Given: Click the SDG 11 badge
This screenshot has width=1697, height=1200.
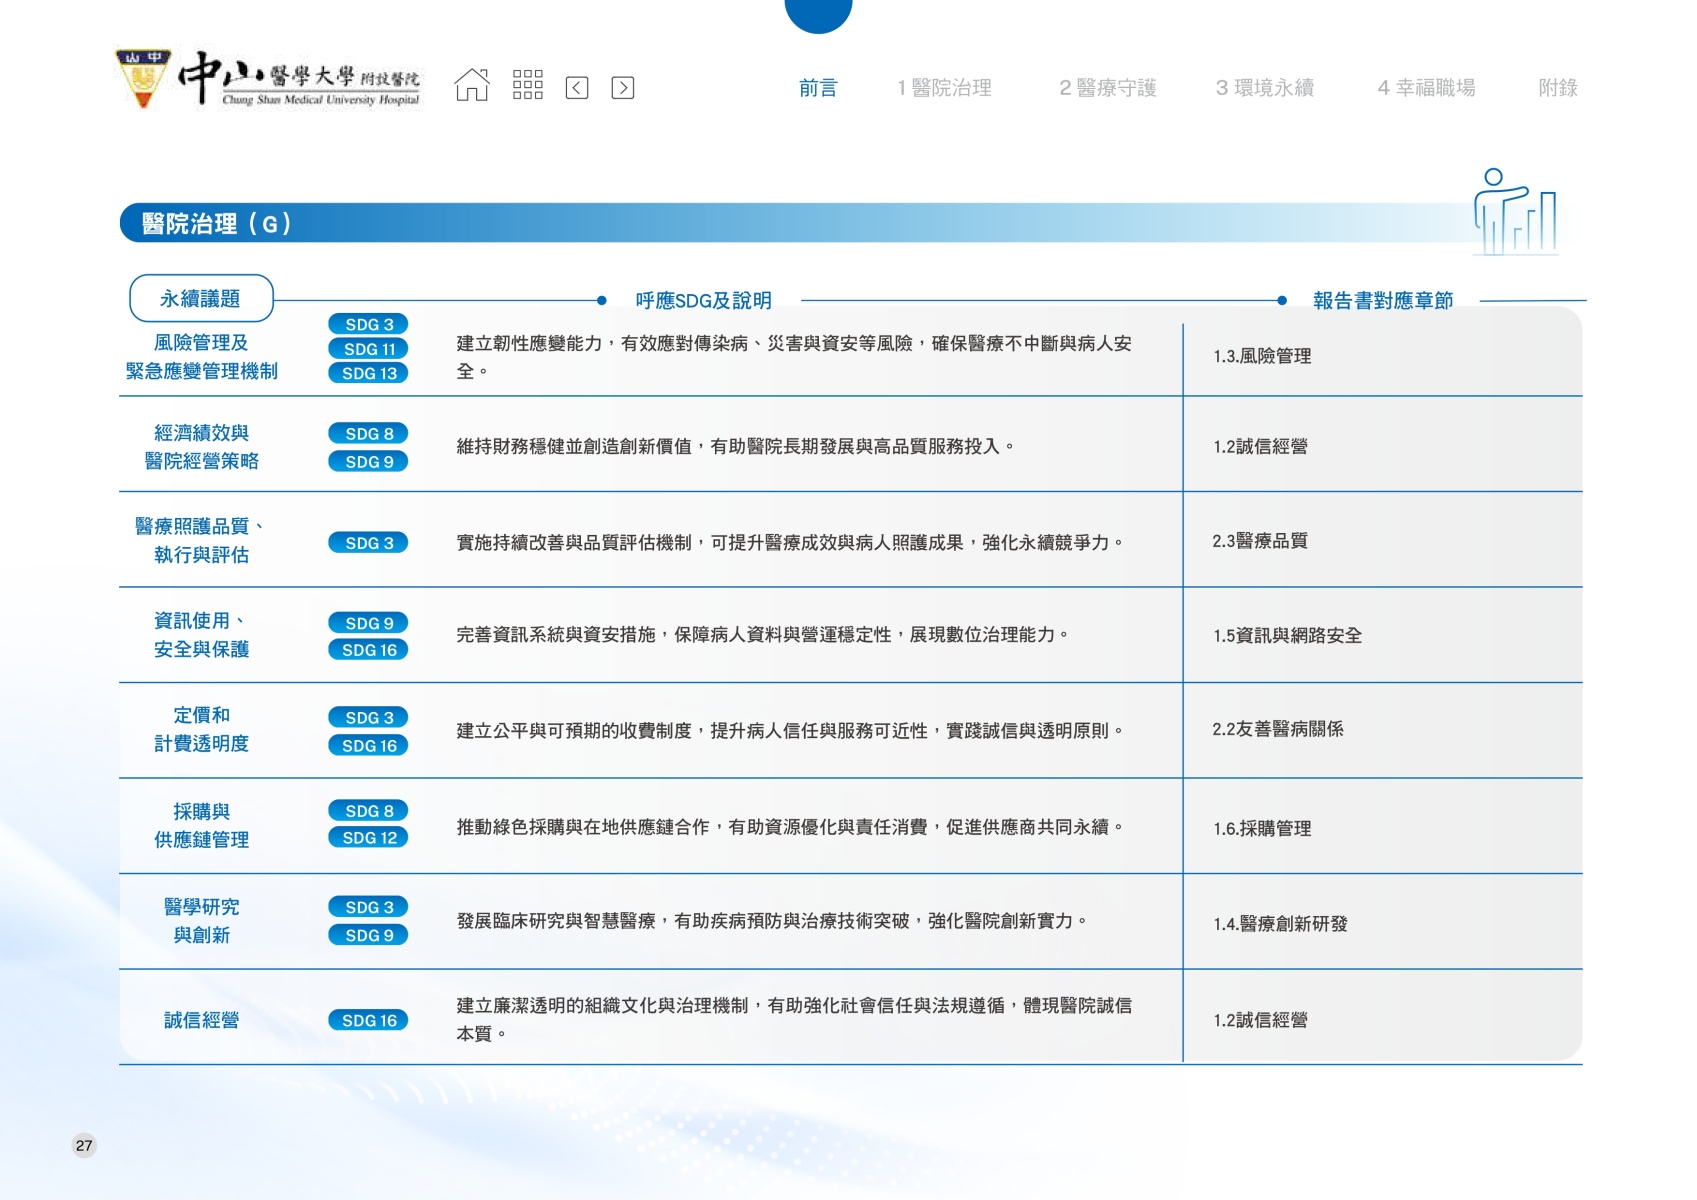Looking at the screenshot, I should click(369, 349).
